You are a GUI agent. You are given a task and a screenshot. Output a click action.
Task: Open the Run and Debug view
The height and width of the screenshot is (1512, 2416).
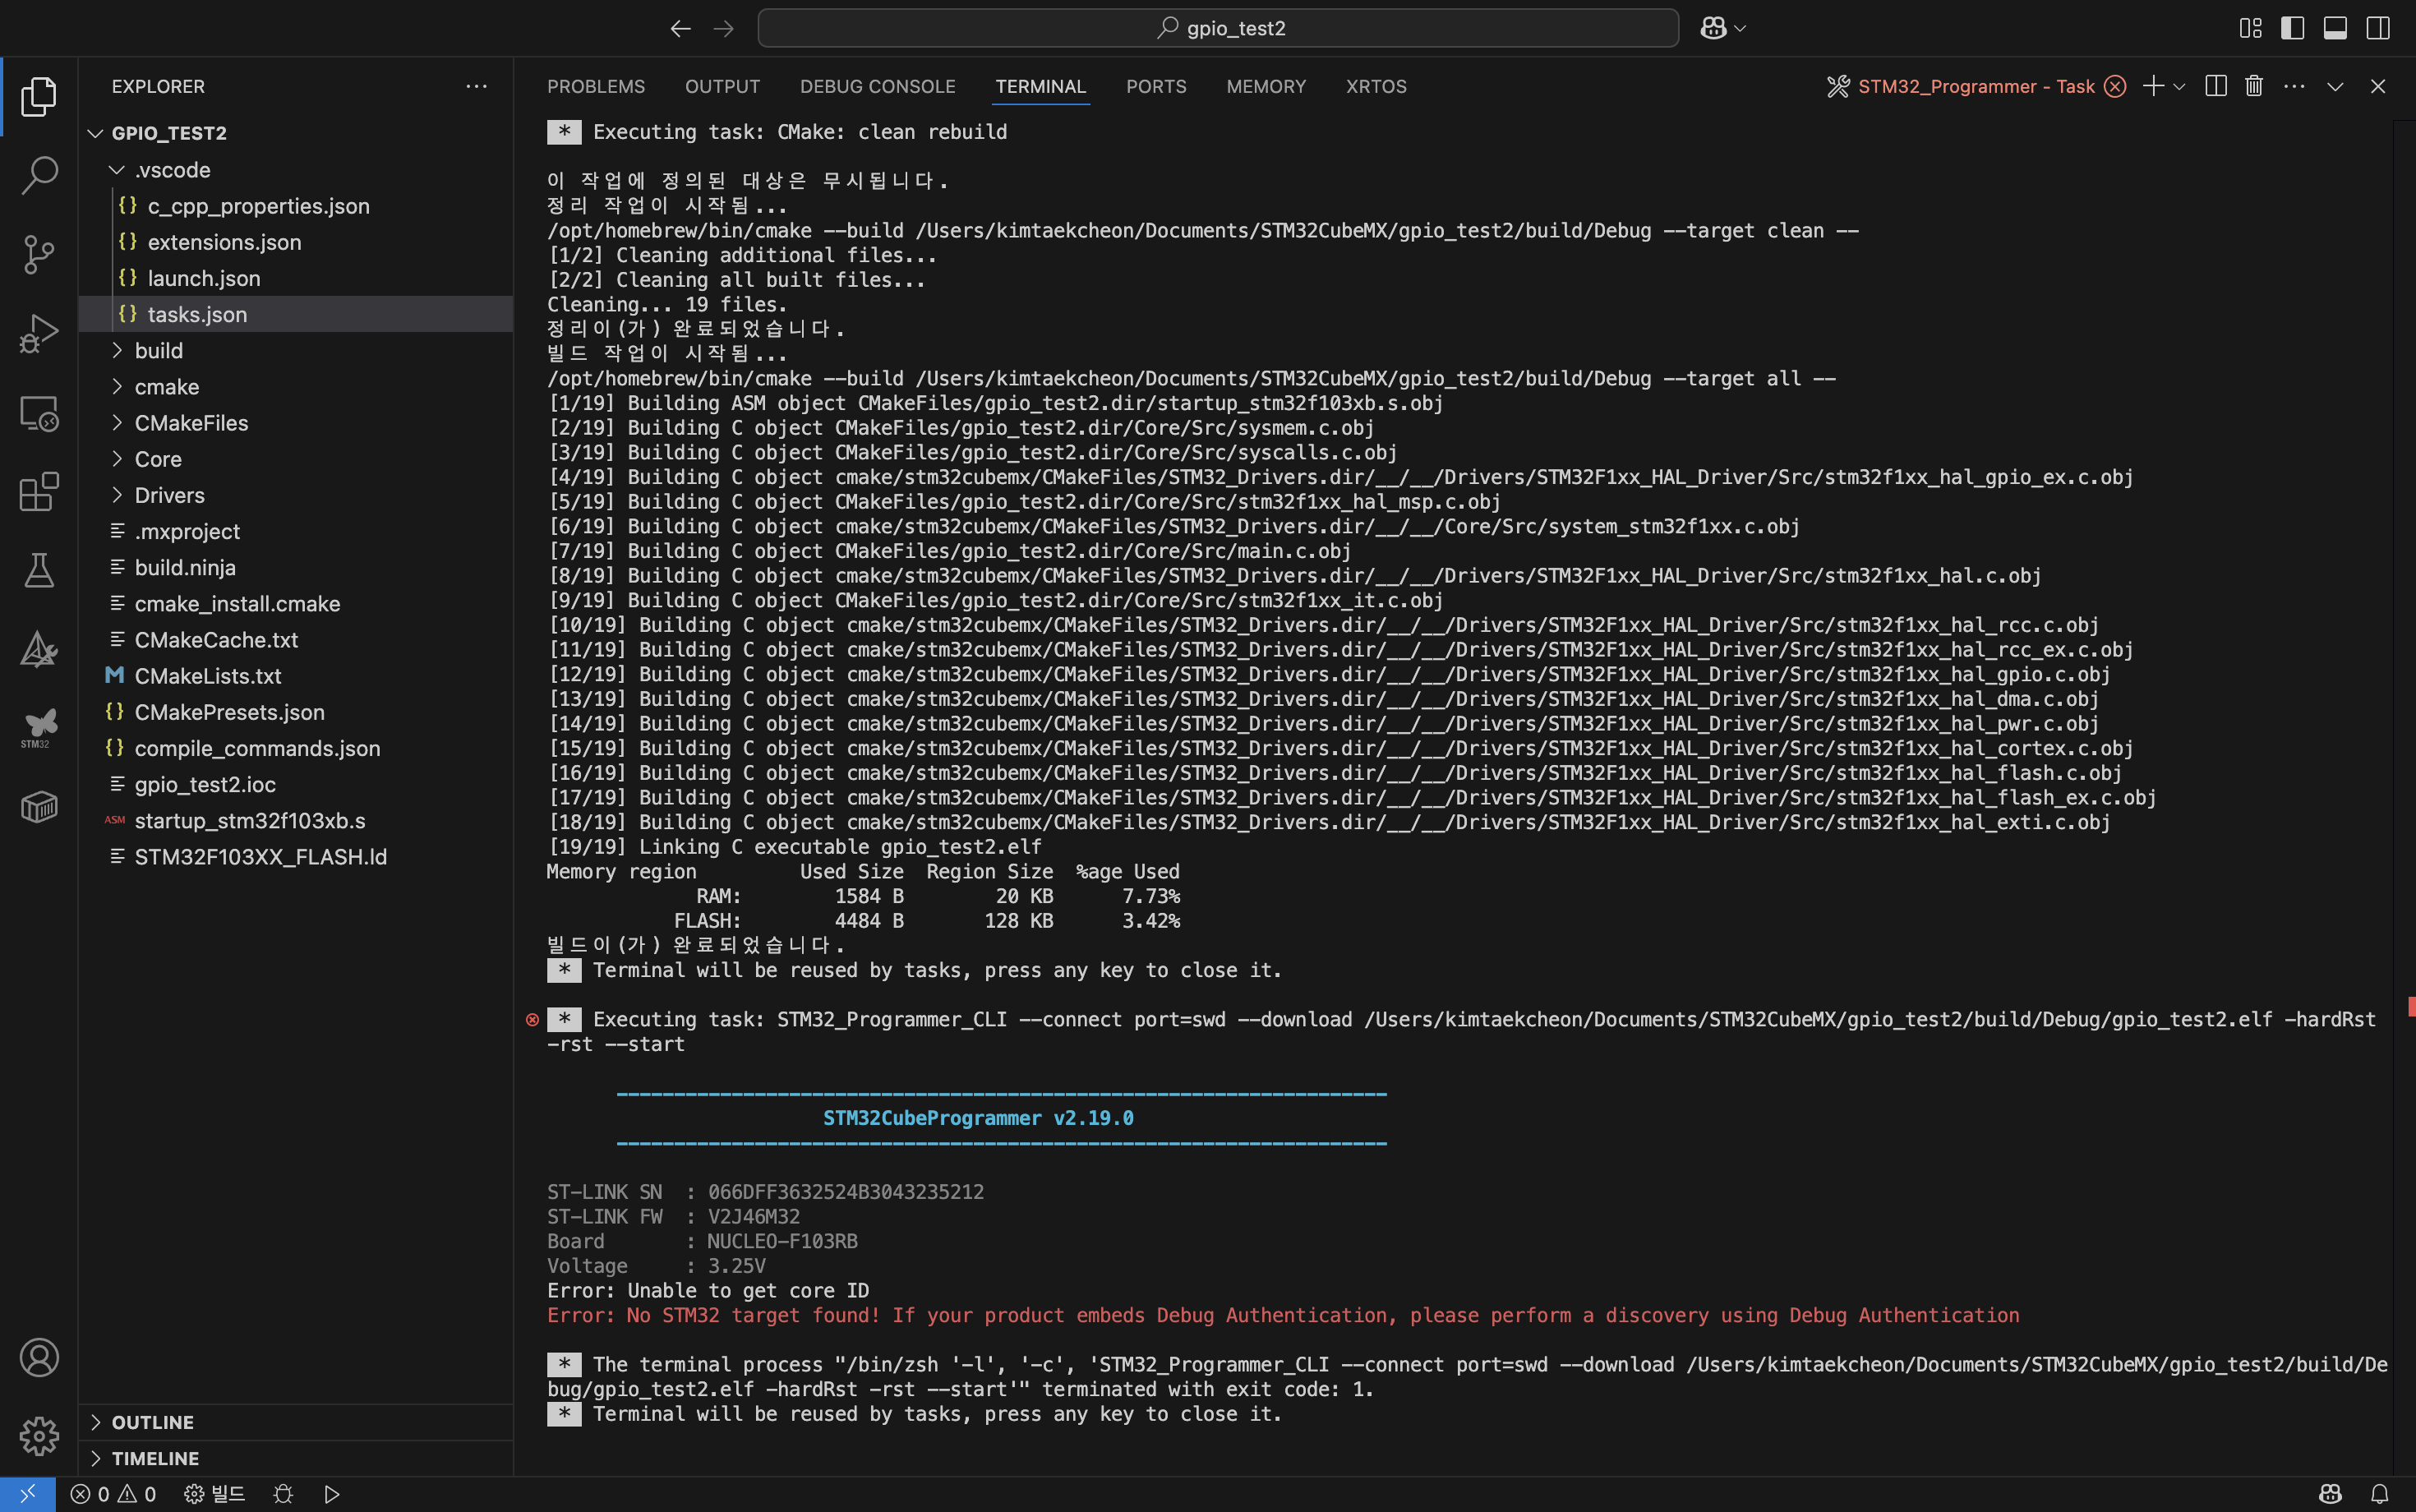[39, 333]
